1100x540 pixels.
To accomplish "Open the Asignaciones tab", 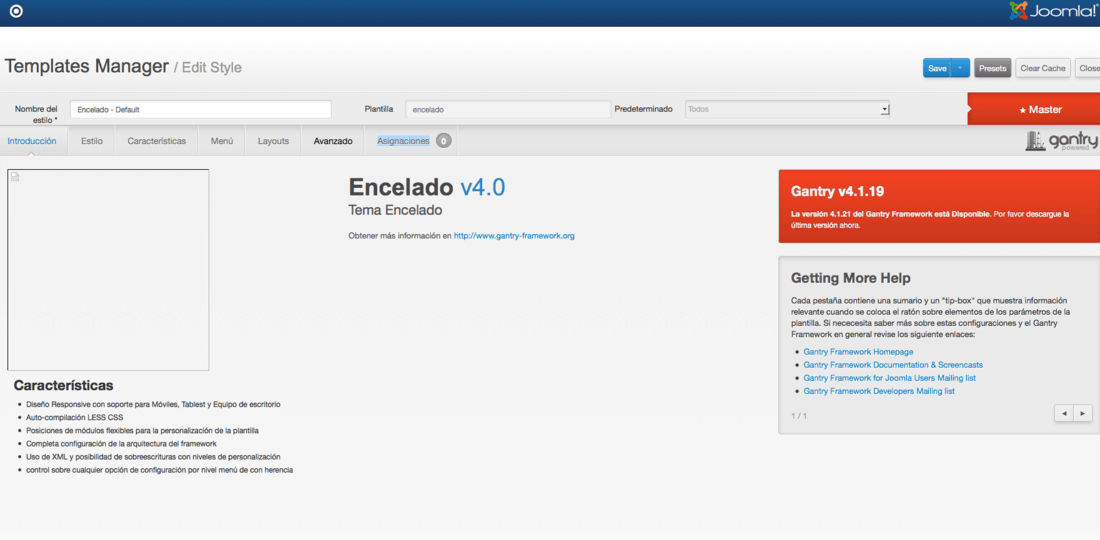I will point(403,141).
